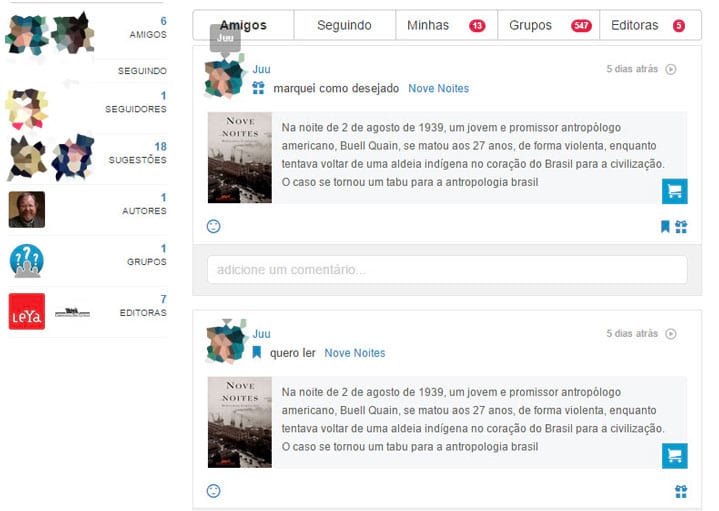
Task: Open the Grupos question-mark icon in sidebar
Action: coord(27,261)
